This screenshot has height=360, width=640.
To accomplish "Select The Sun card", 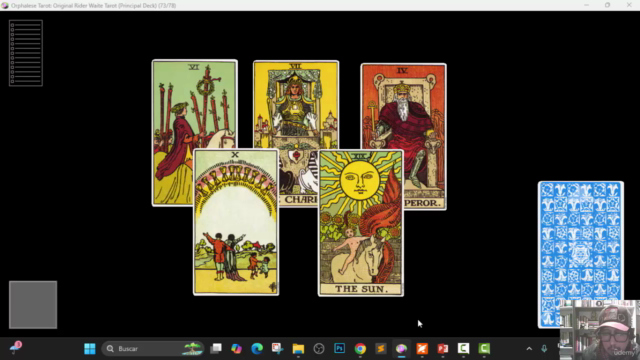I will pyautogui.click(x=361, y=223).
